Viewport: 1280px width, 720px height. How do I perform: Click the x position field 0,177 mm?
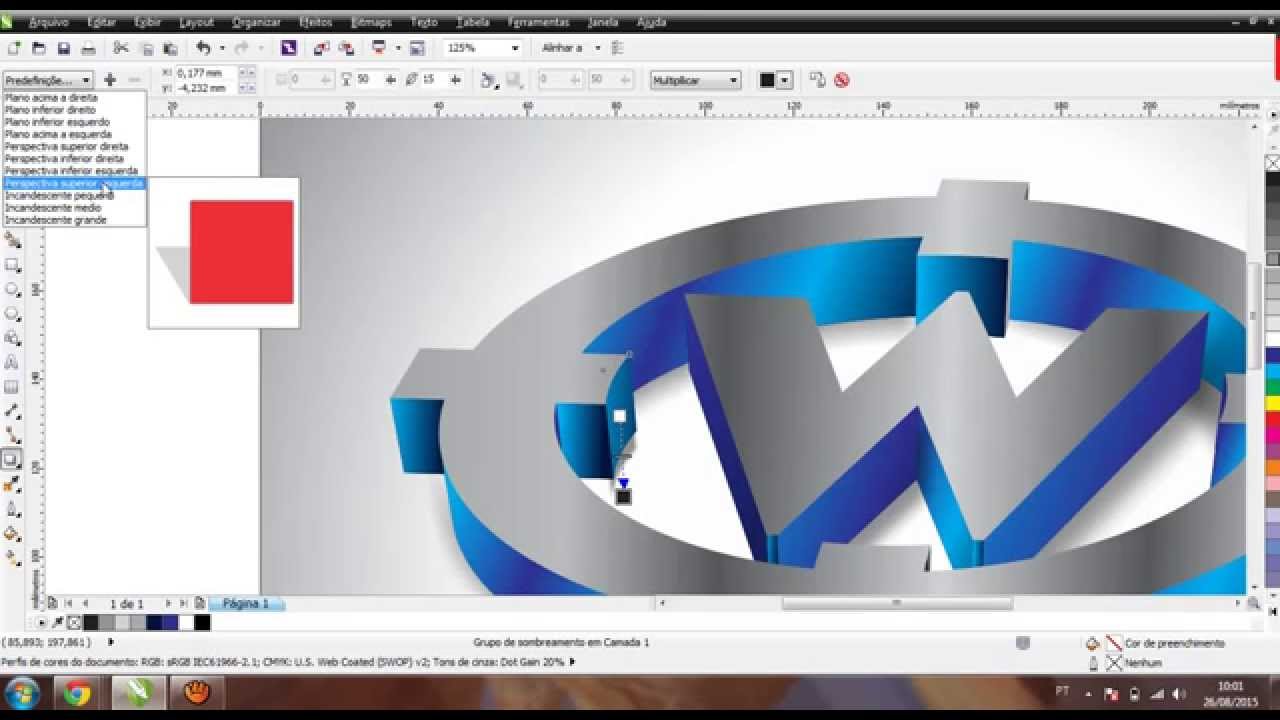206,73
